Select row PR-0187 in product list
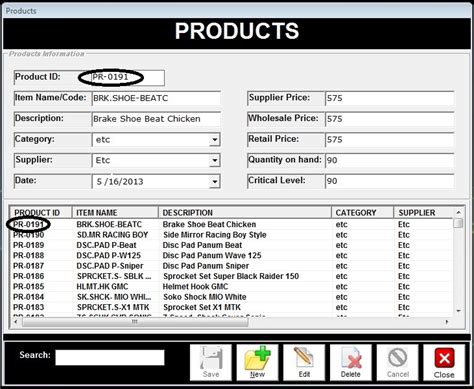Image resolution: width=474 pixels, height=389 pixels. tap(231, 266)
